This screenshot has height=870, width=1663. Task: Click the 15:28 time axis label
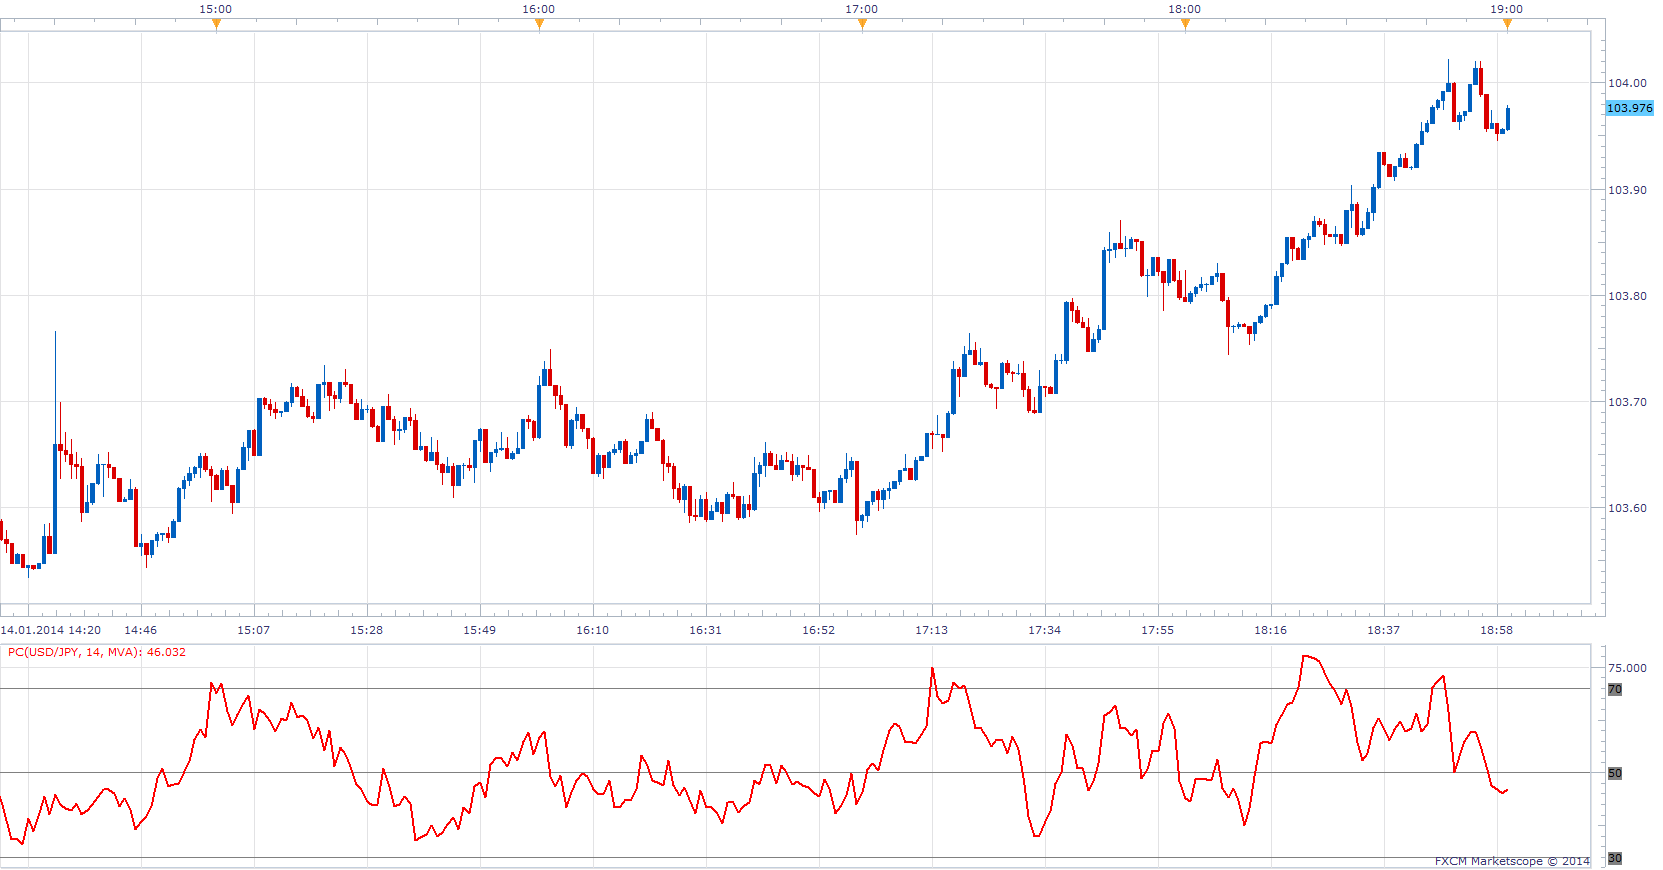coord(366,630)
